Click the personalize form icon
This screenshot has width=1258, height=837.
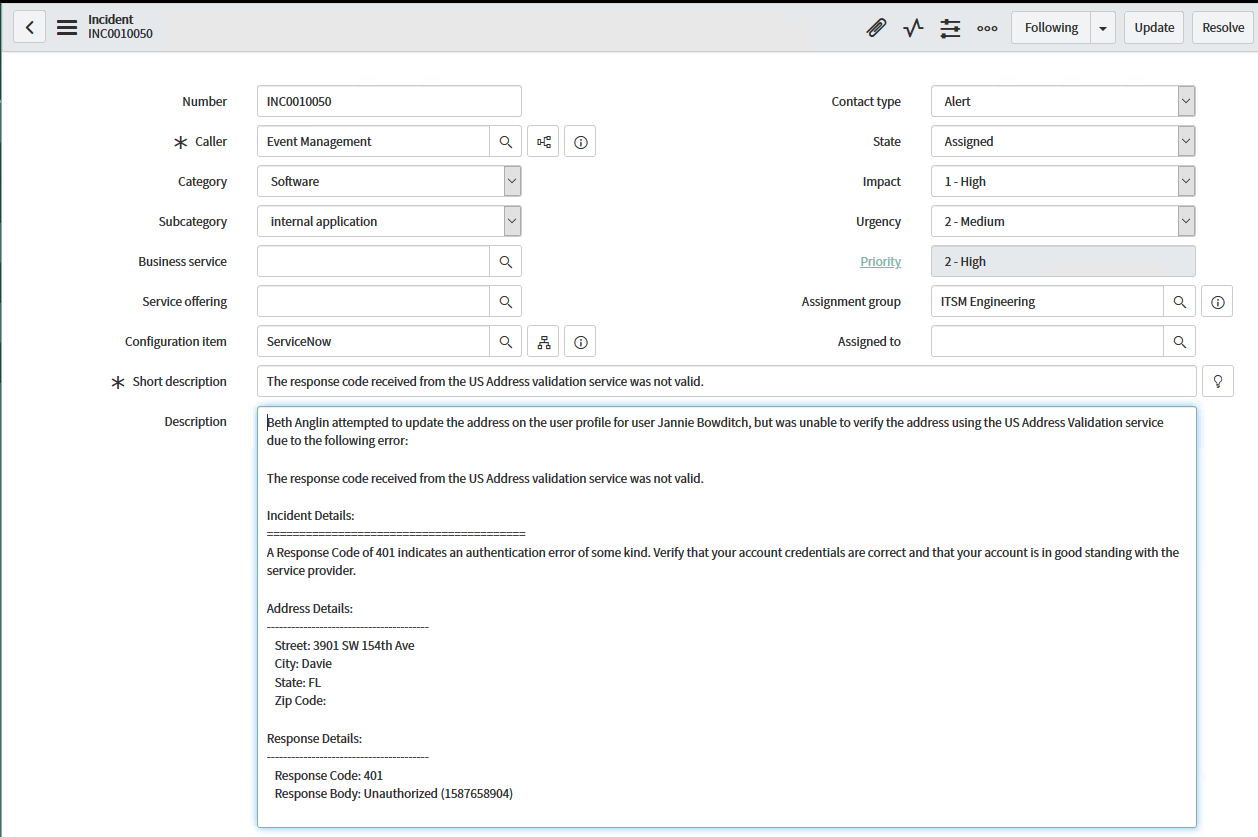click(949, 27)
